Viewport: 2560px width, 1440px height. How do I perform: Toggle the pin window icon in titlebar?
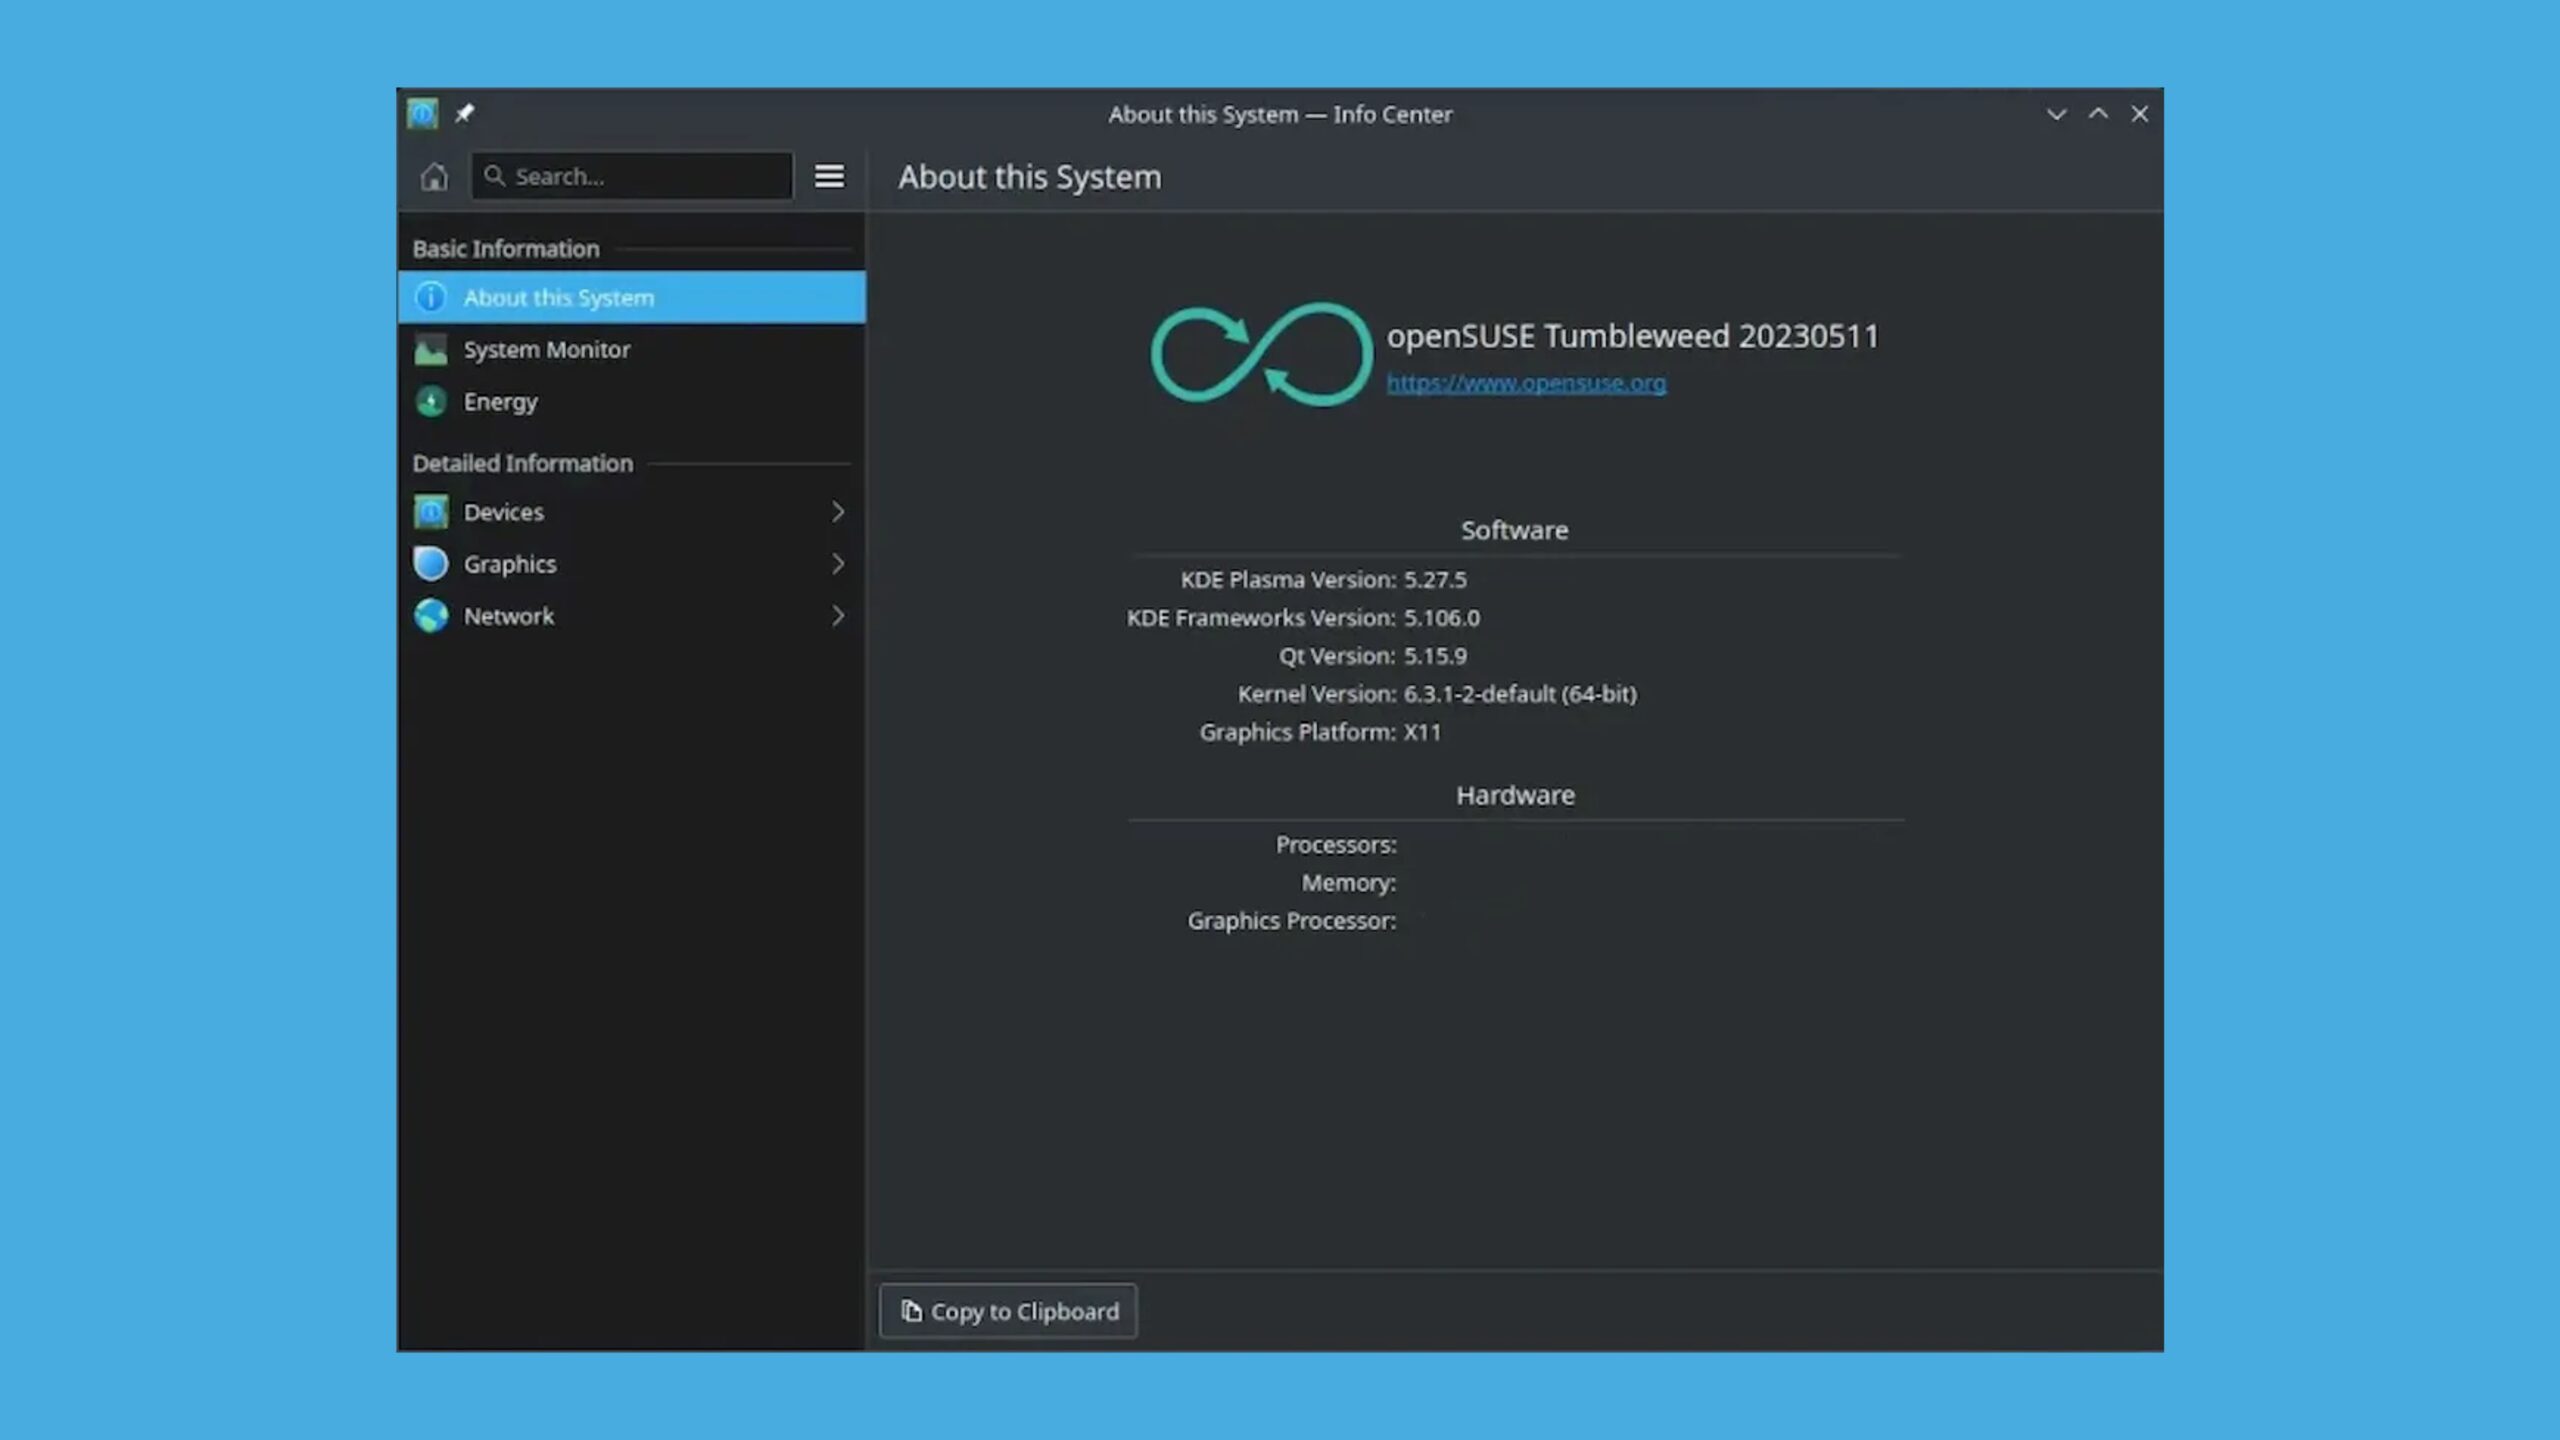[x=464, y=114]
